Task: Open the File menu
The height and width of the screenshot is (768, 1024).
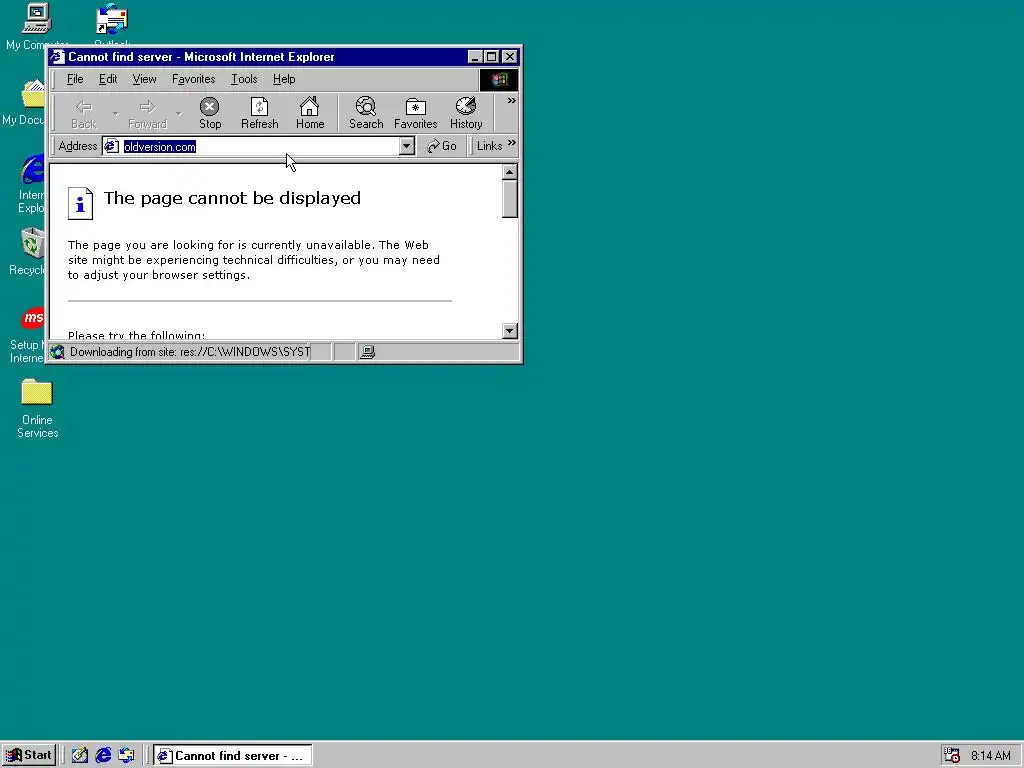Action: coord(75,79)
